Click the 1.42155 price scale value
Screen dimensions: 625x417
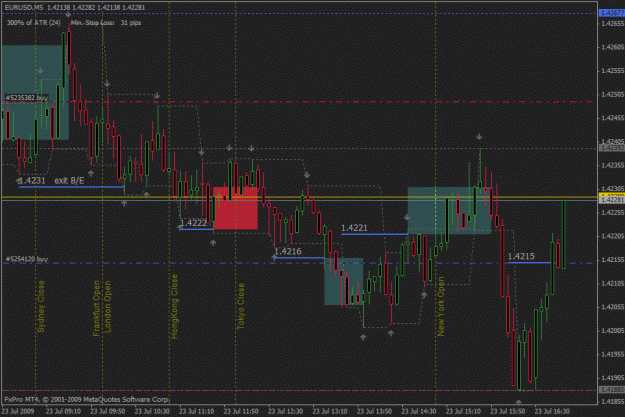tap(612, 260)
